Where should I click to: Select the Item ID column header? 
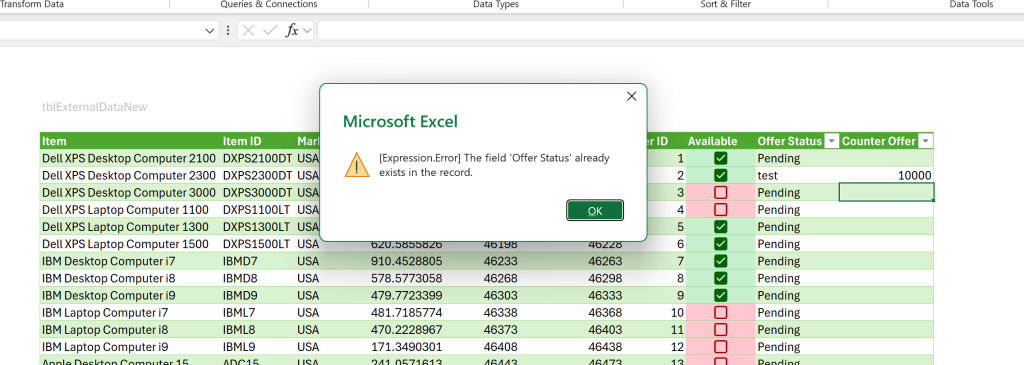point(258,141)
